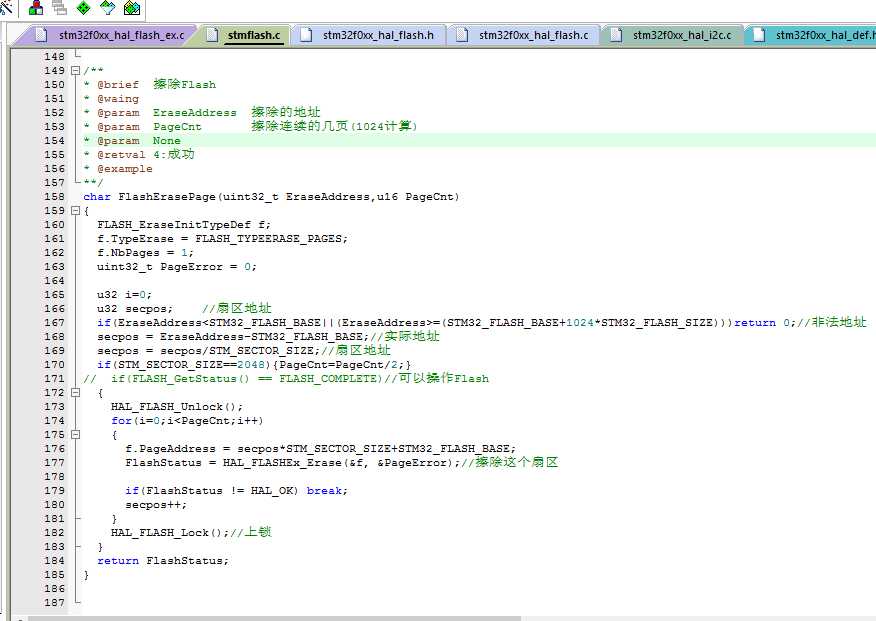Open the stm32f0xx_hal_i2c.c tab
876x621 pixels.
672,35
